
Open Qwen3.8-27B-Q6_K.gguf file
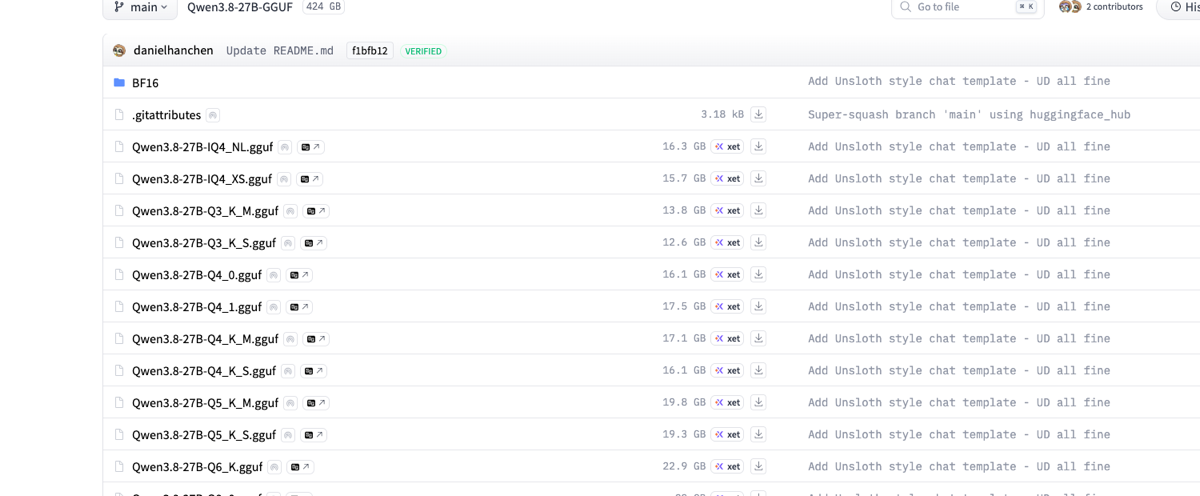[197, 467]
